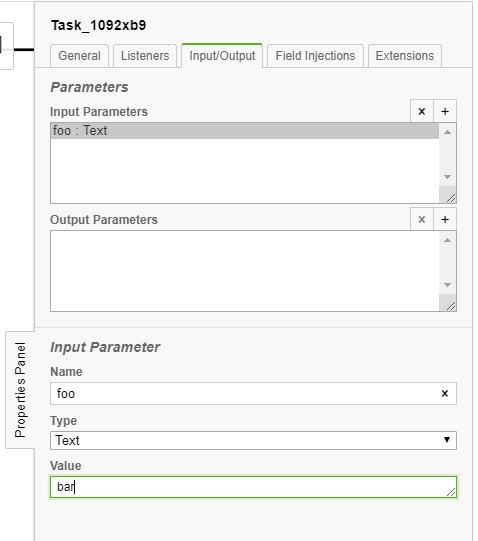Click the Value textarea resize corner
The image size is (478, 541).
tap(451, 492)
